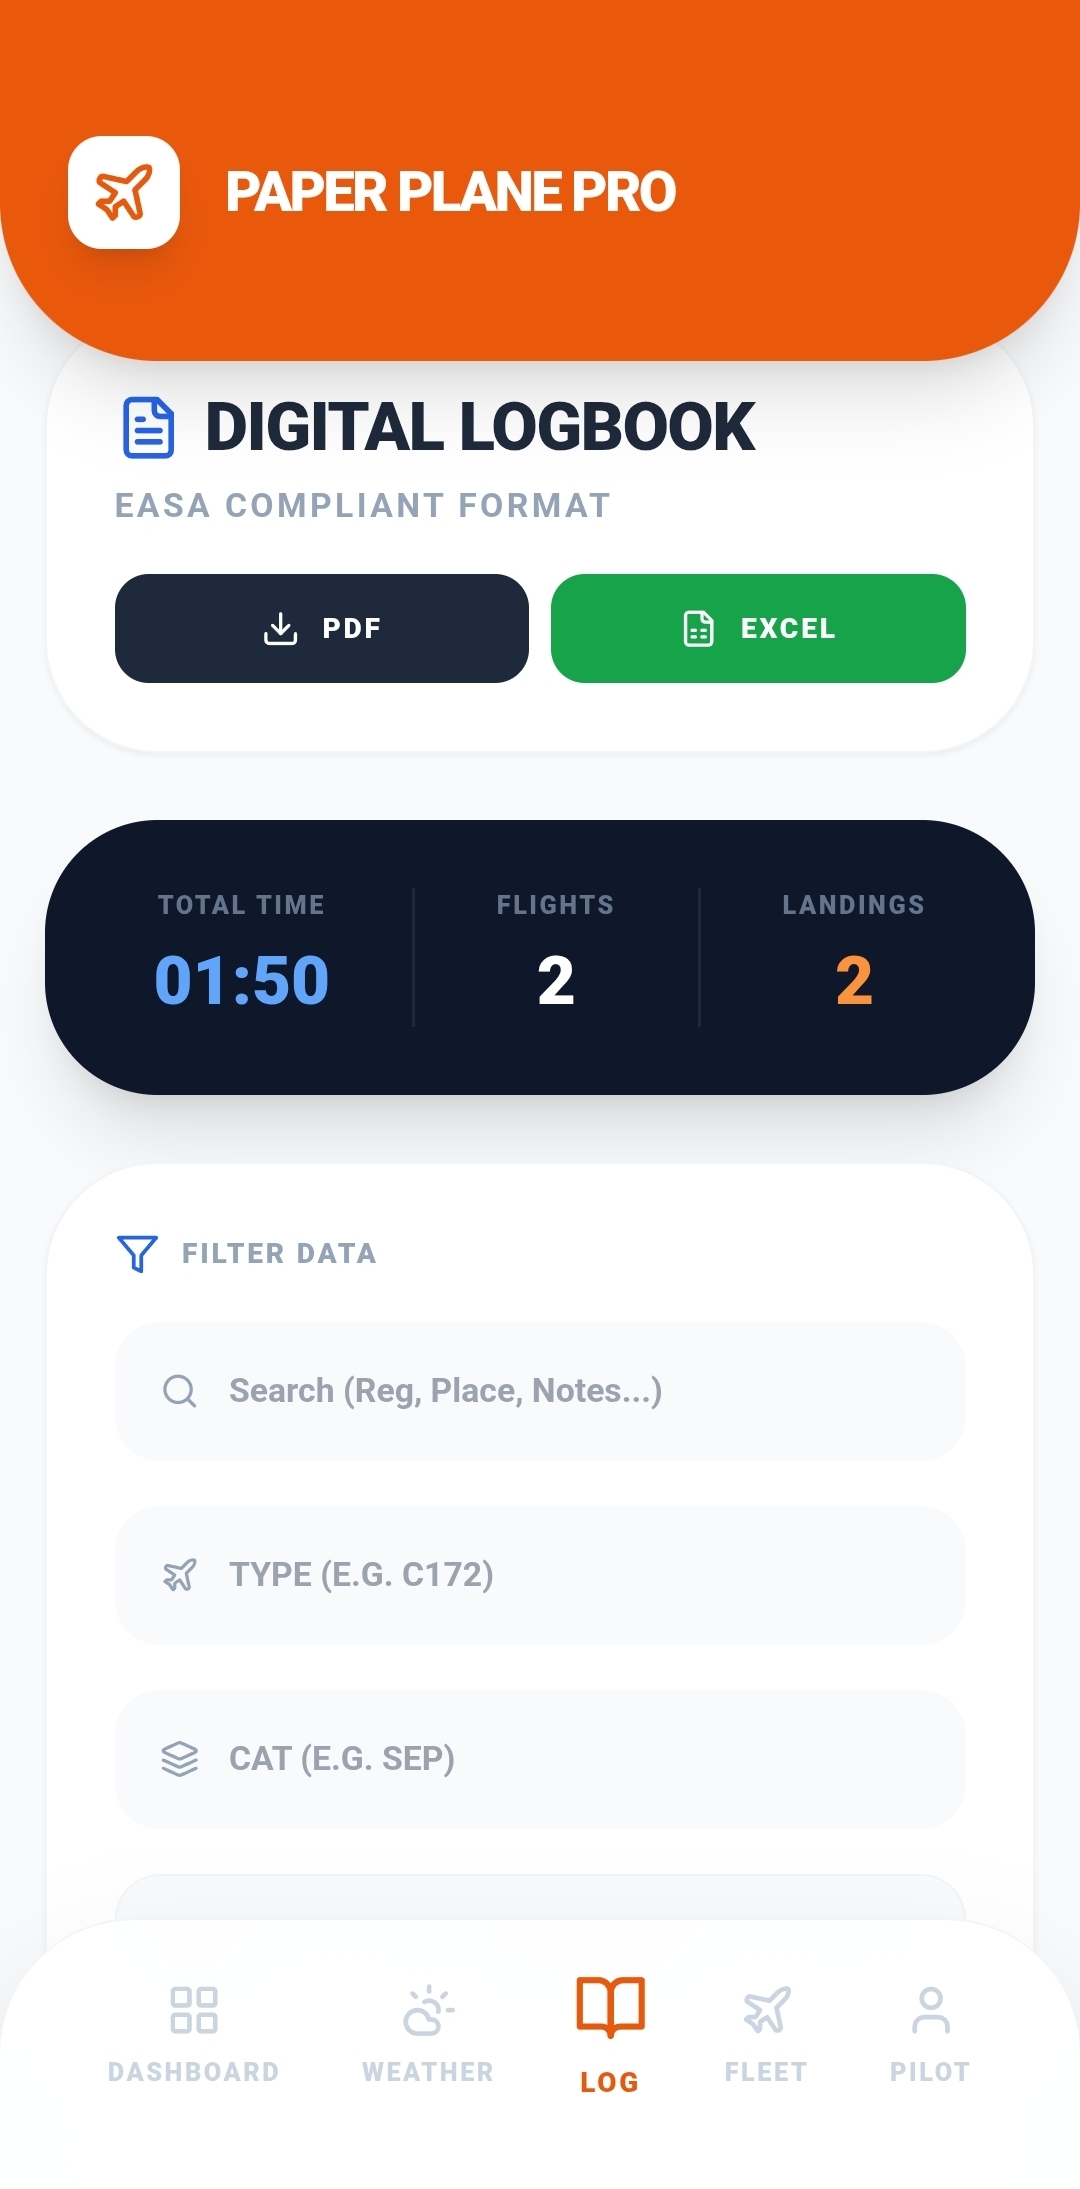This screenshot has height=2189, width=1080.
Task: Tap the blue filter funnel icon
Action: click(137, 1253)
